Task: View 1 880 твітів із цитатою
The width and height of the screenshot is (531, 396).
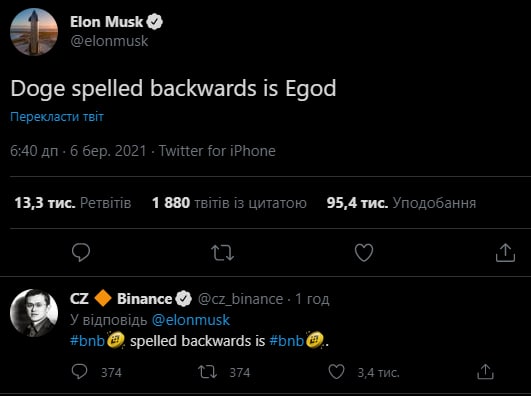Action: (x=229, y=203)
